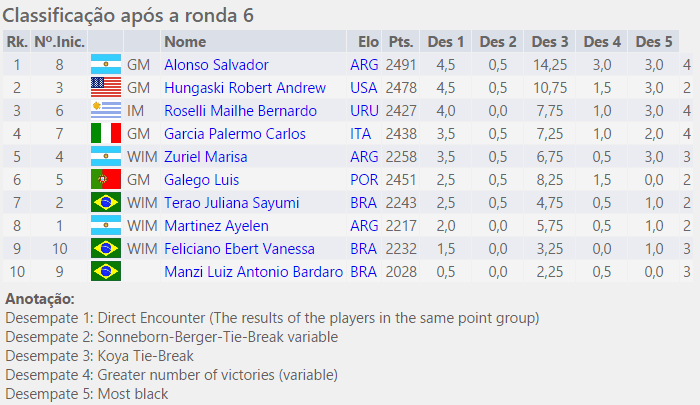Viewport: 700px width, 405px height.
Task: Open player link Manzi Luiz Antonio Bardaro
Action: tap(253, 271)
